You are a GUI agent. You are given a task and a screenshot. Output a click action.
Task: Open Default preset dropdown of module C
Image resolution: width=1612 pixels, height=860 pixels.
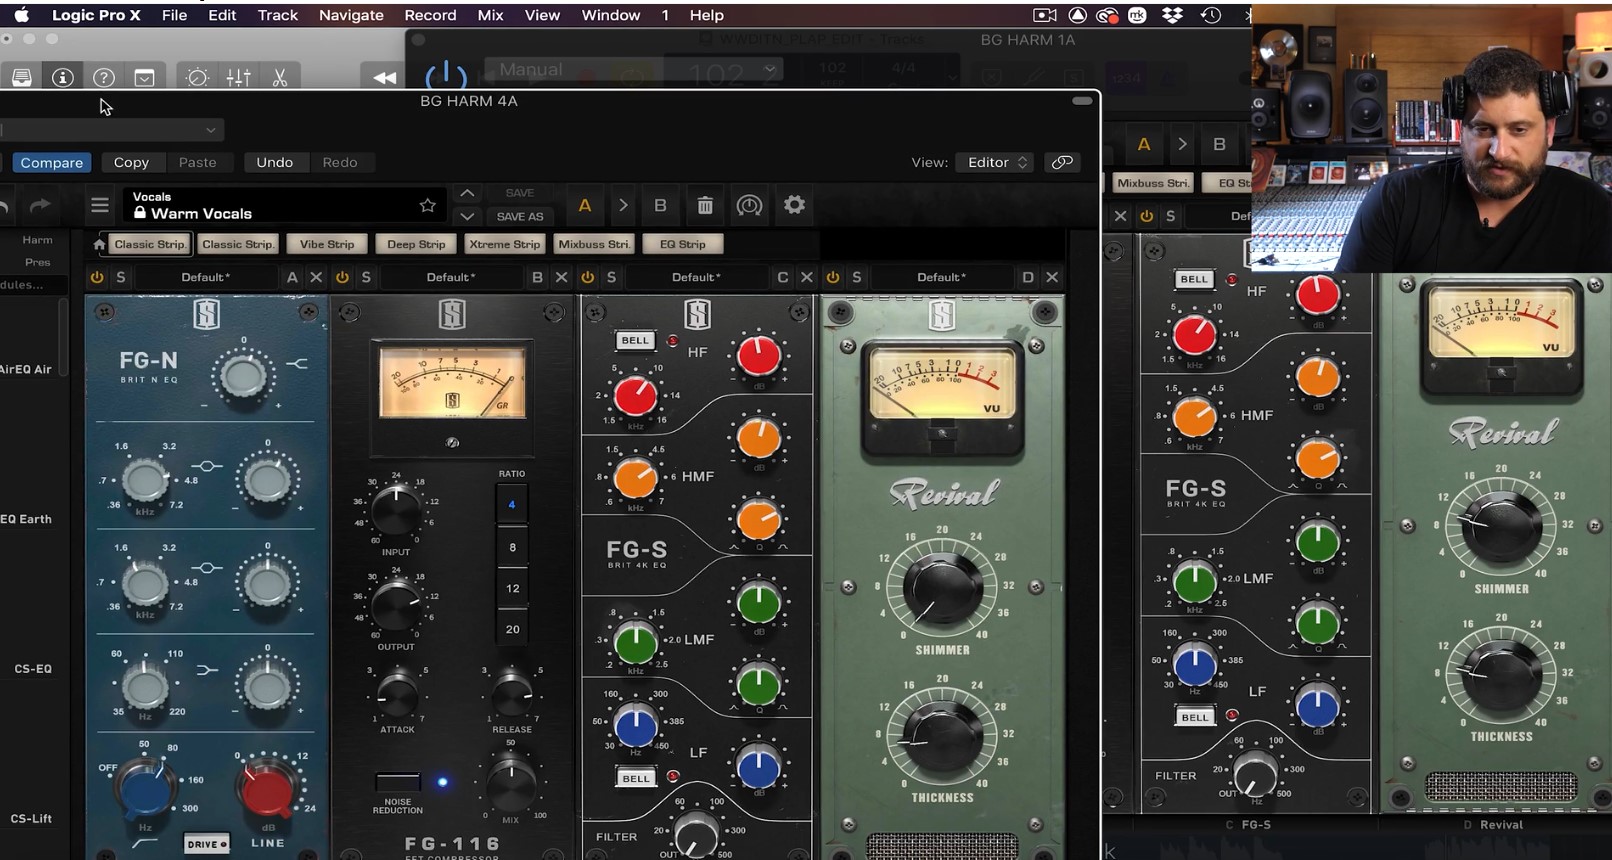(696, 277)
